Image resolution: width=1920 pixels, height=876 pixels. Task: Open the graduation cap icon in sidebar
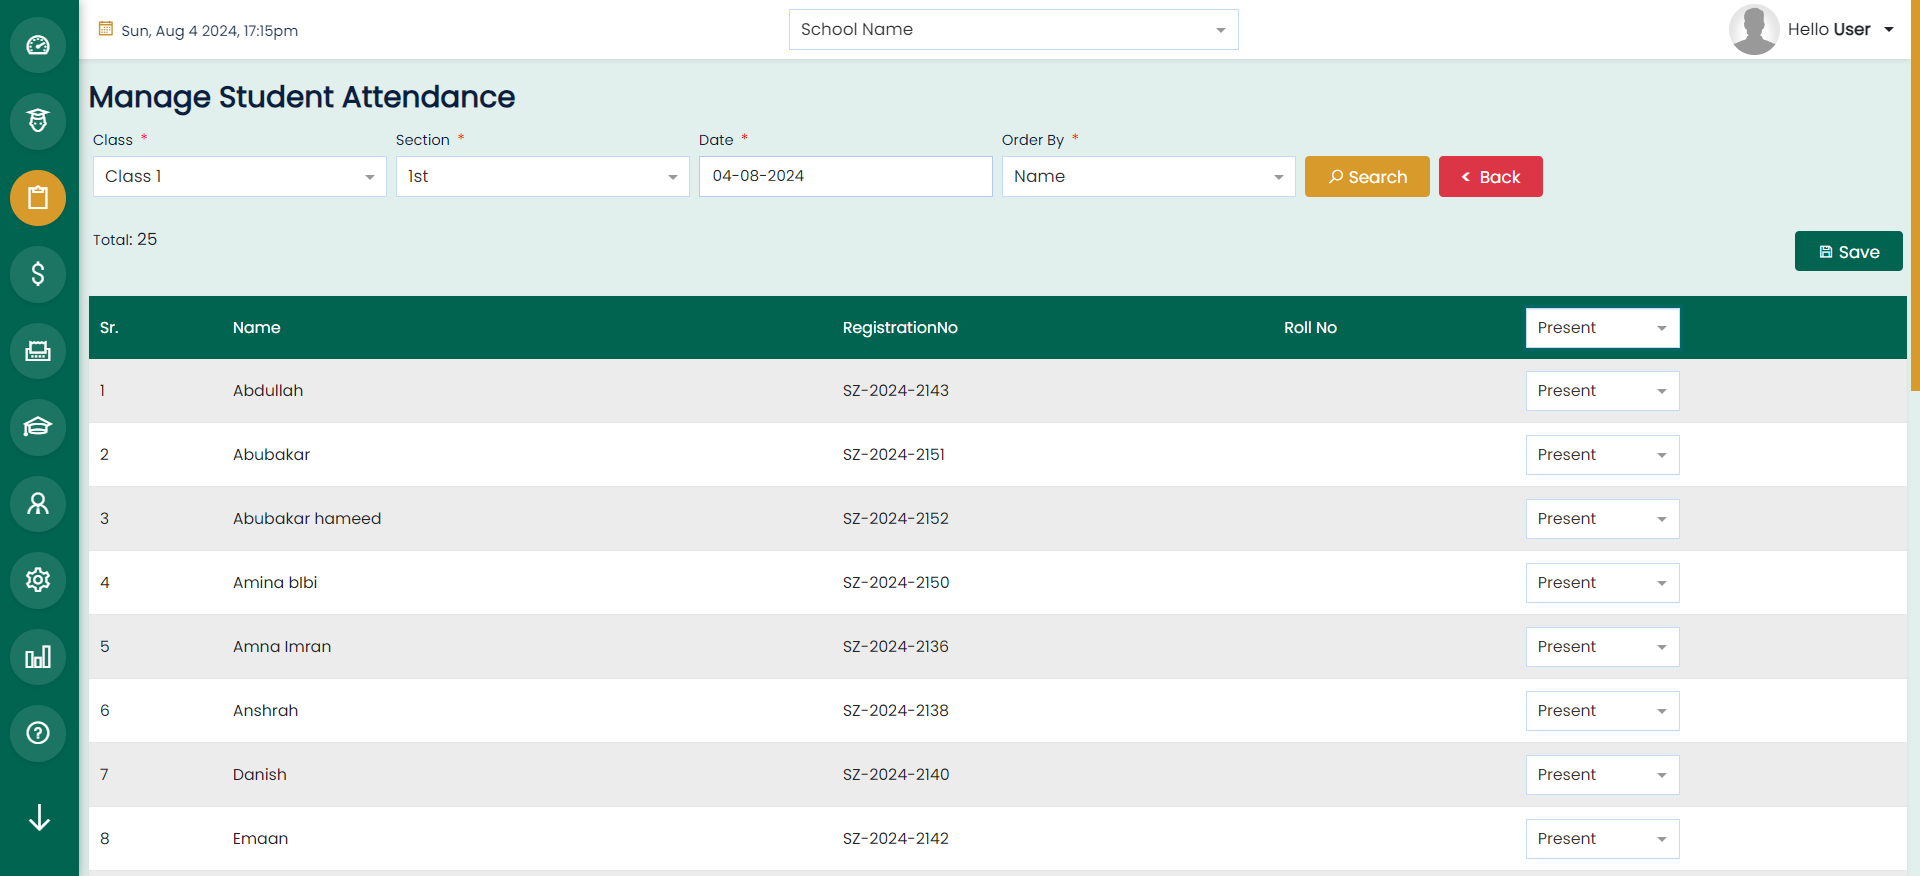[x=38, y=427]
